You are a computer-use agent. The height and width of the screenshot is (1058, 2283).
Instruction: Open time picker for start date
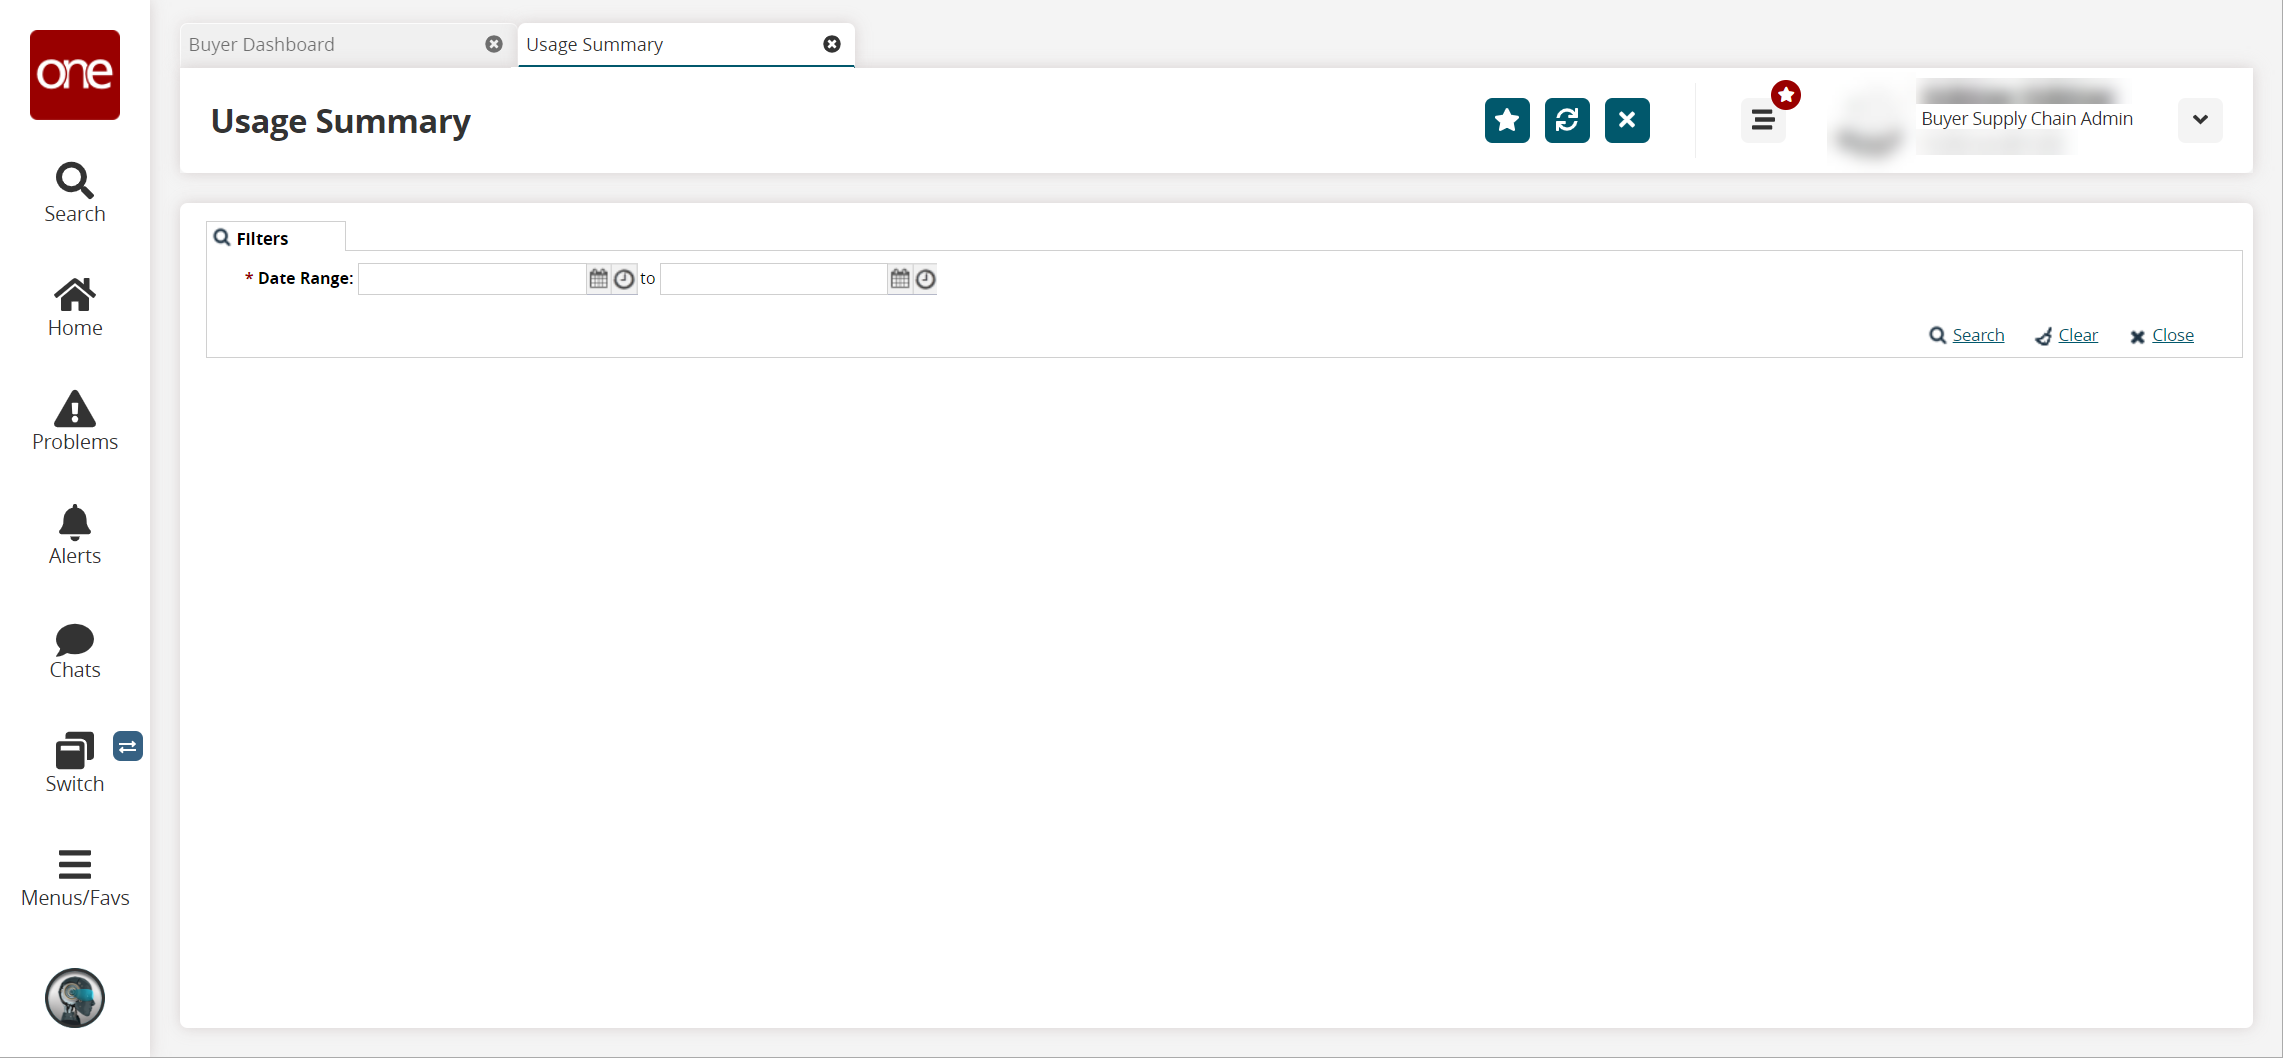click(624, 279)
